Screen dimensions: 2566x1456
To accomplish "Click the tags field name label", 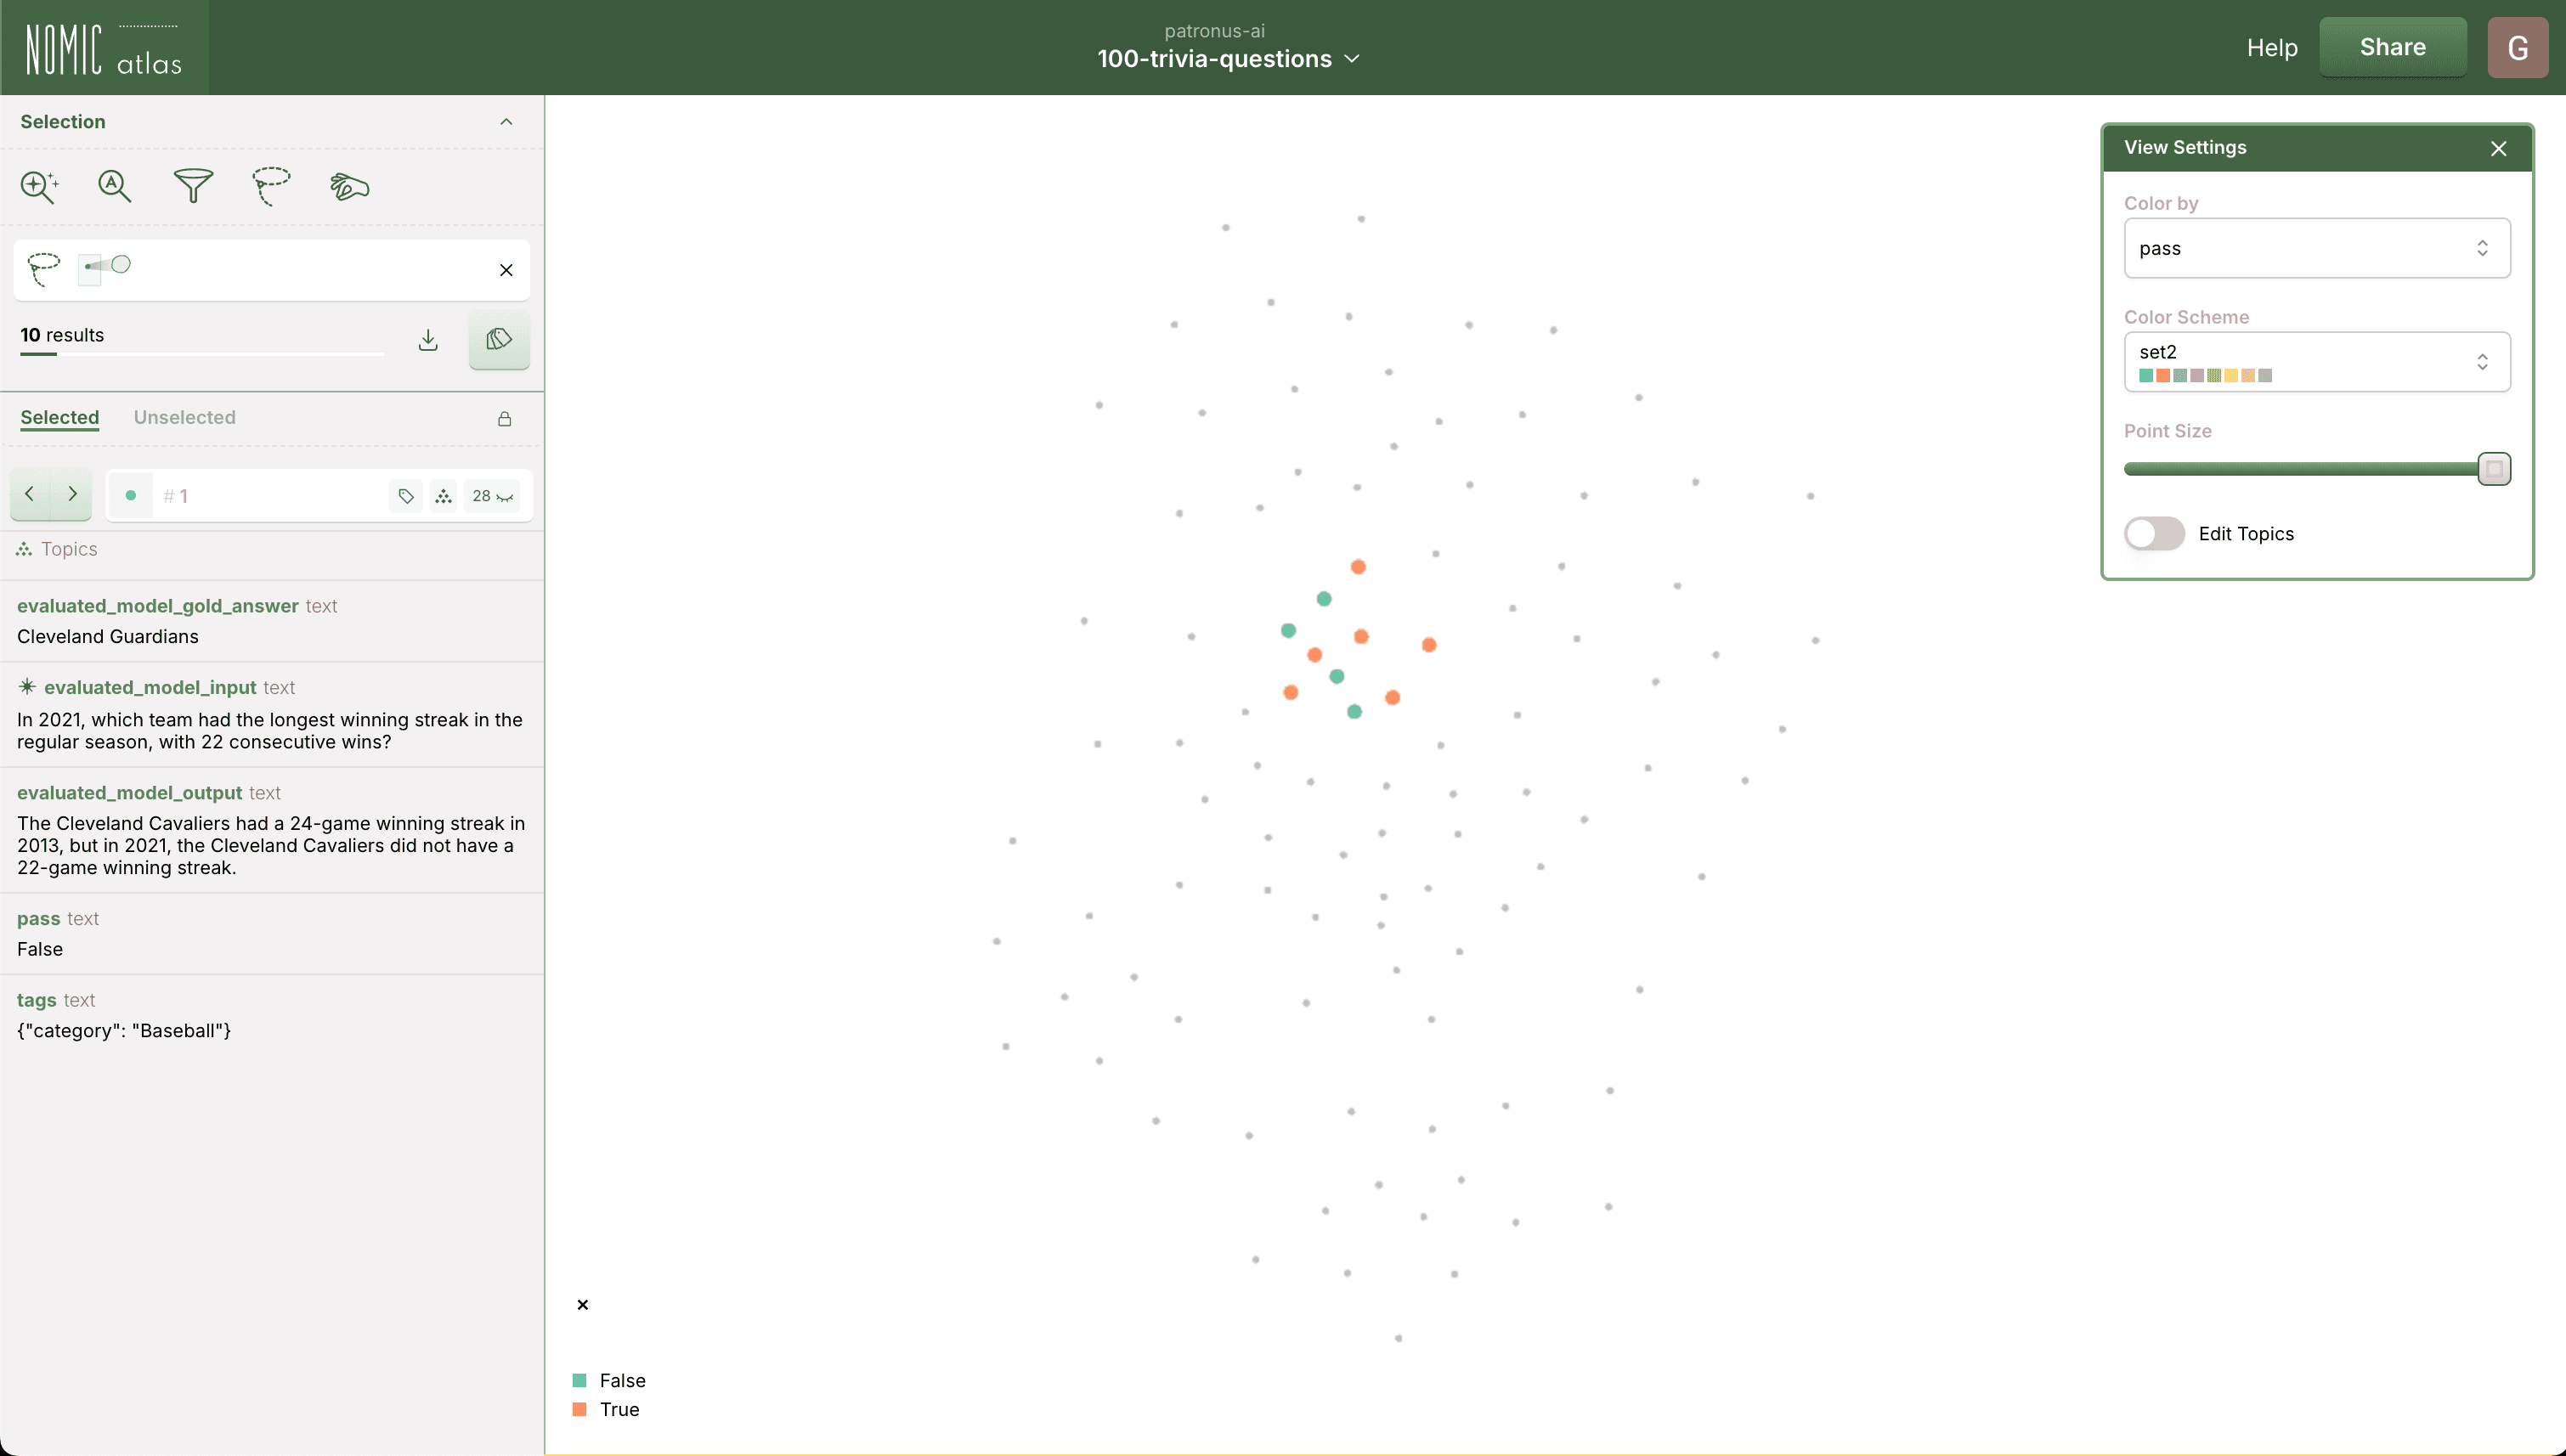I will click(x=37, y=1000).
